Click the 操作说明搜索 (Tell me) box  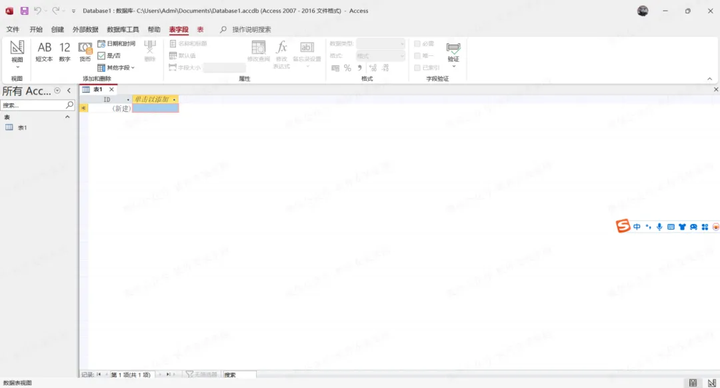coord(251,29)
